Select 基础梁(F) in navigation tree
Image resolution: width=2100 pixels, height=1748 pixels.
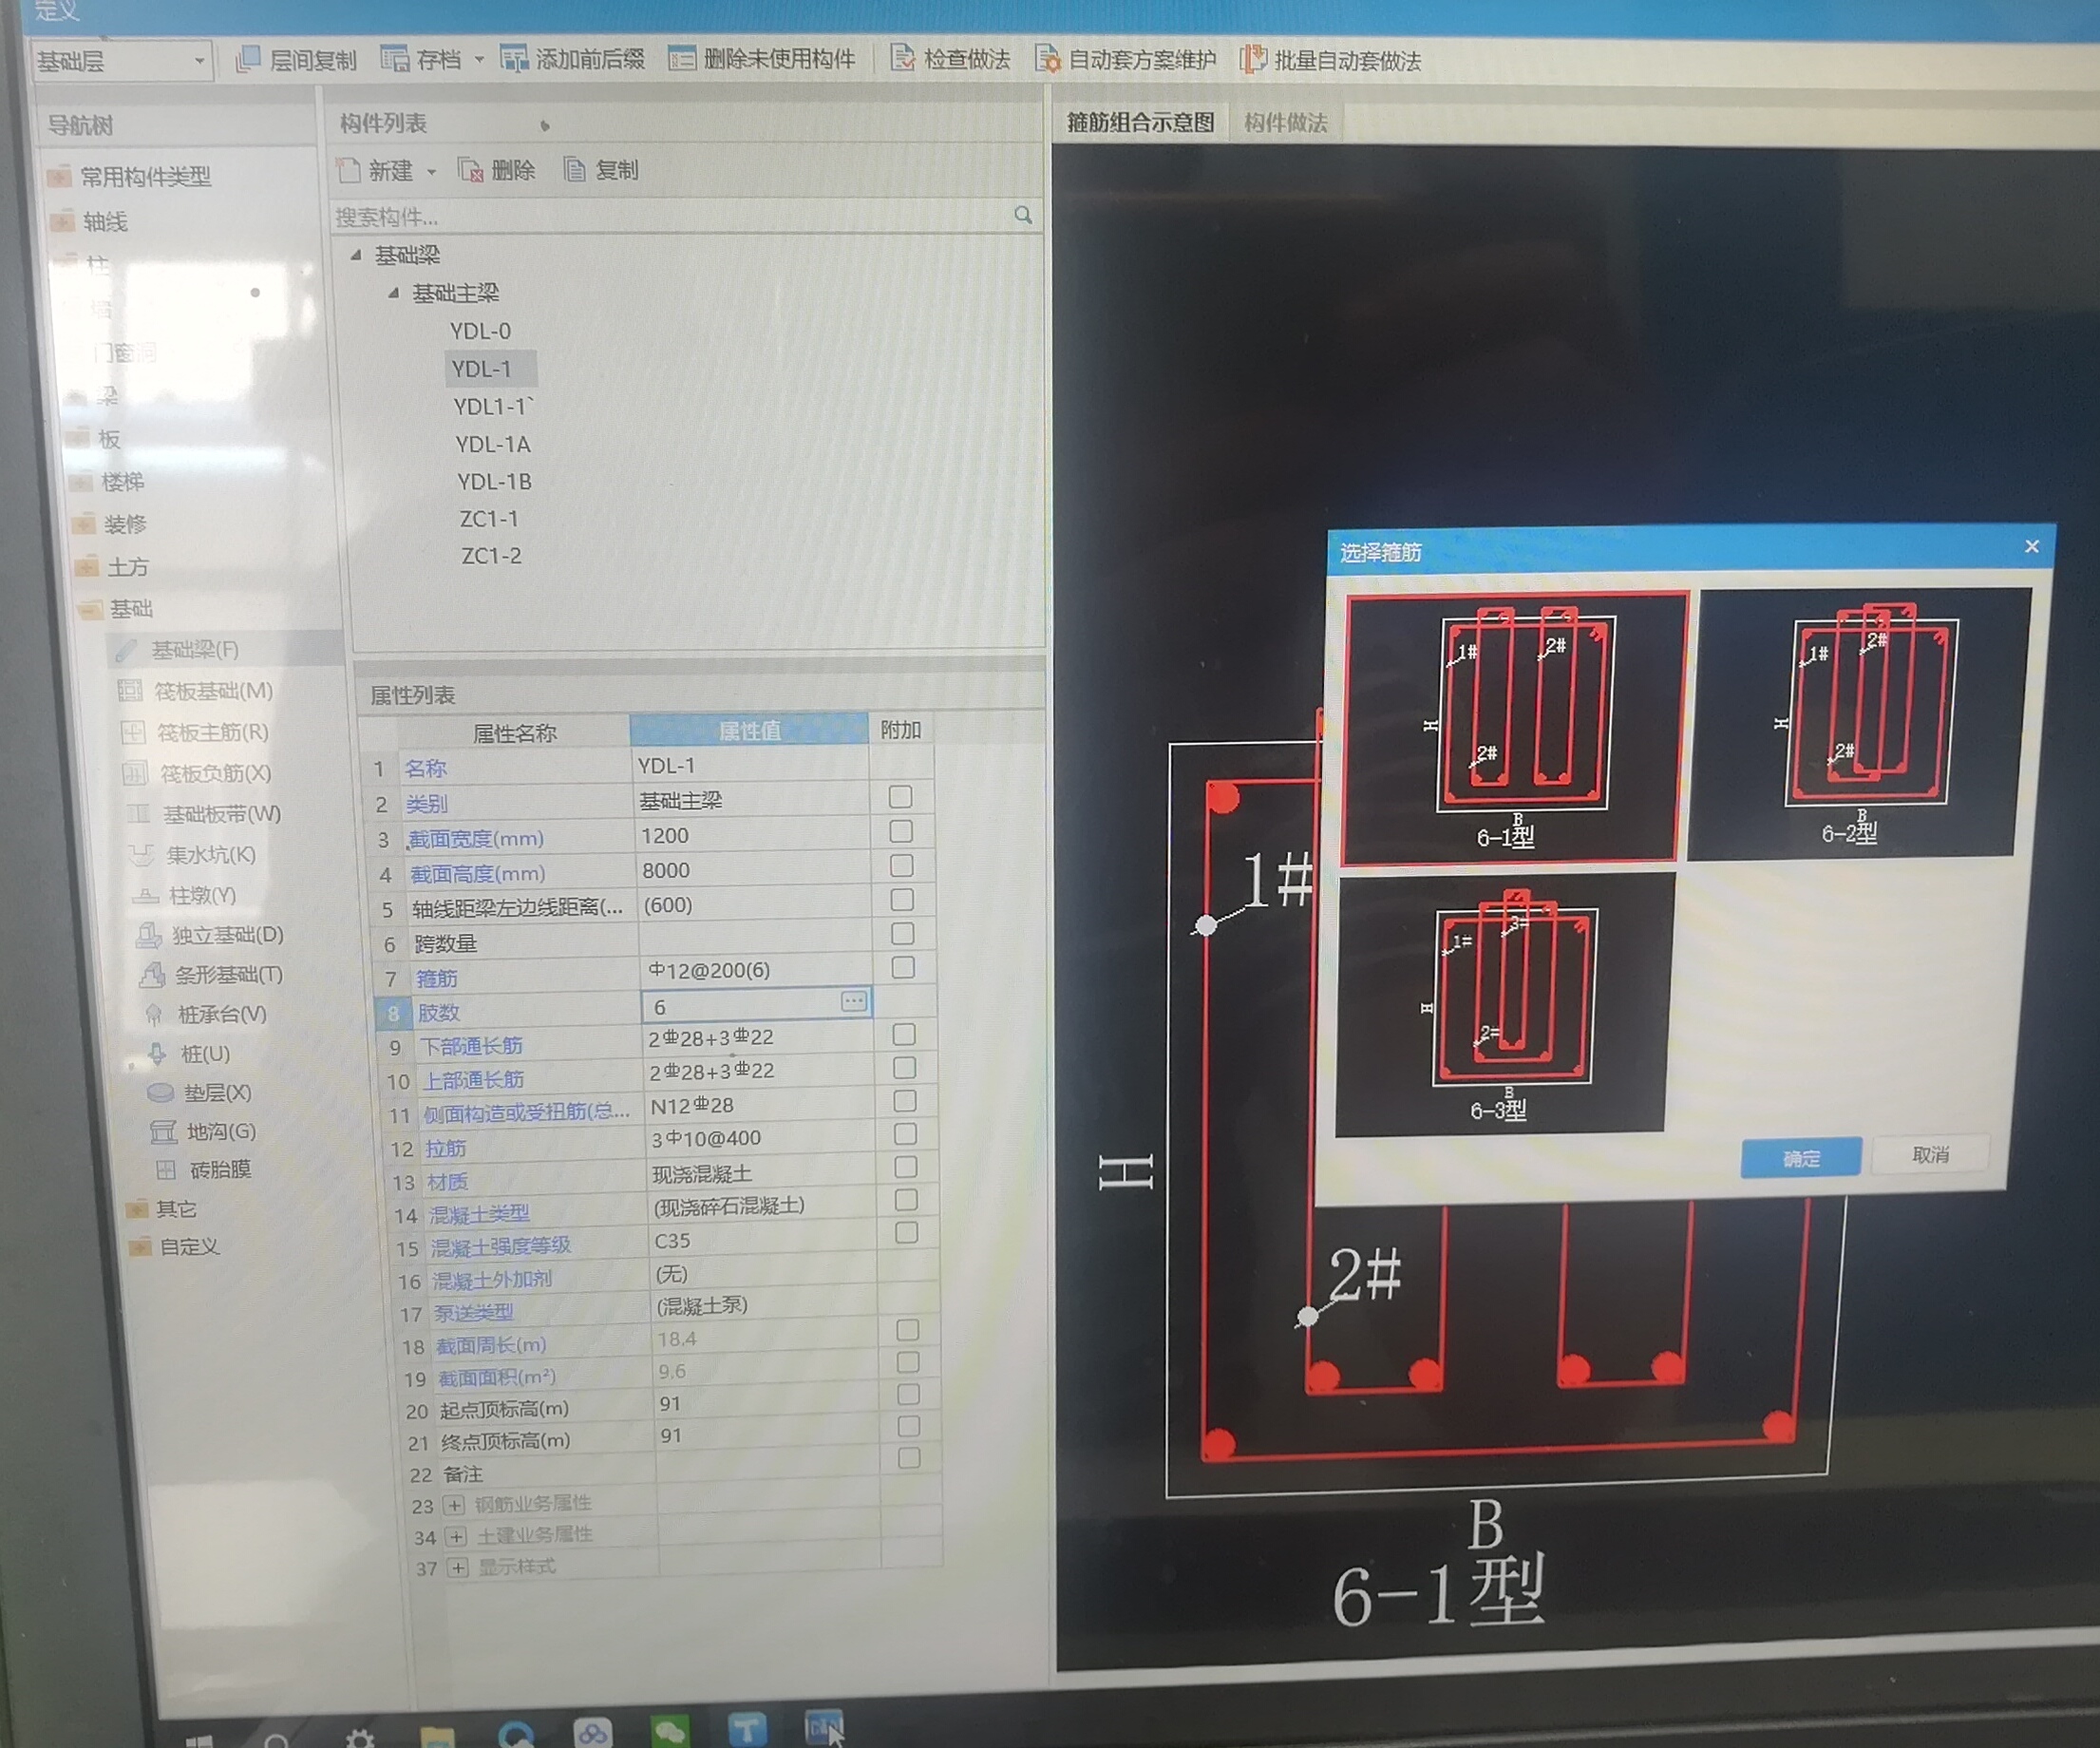point(194,650)
